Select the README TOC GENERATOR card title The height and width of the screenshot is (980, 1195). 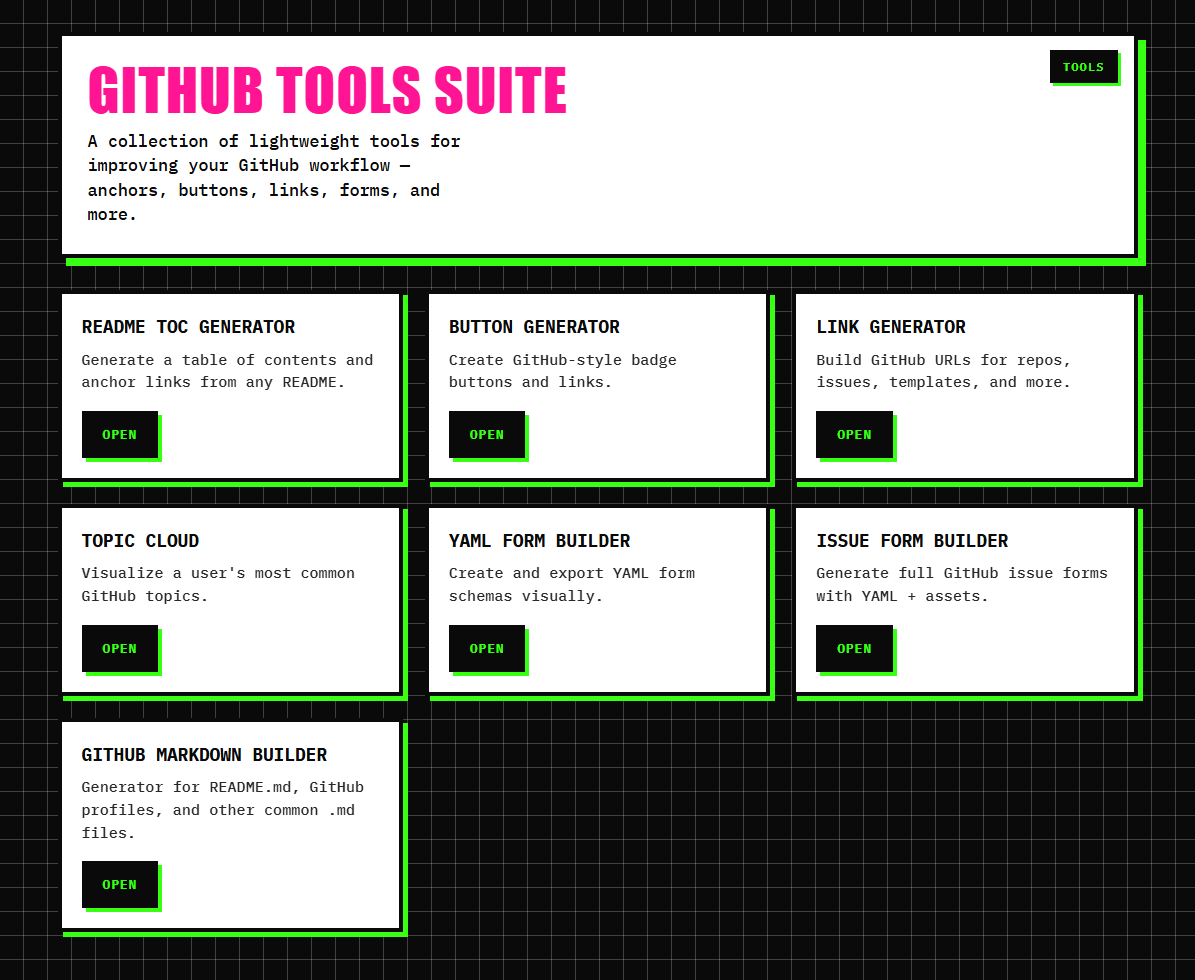click(188, 327)
